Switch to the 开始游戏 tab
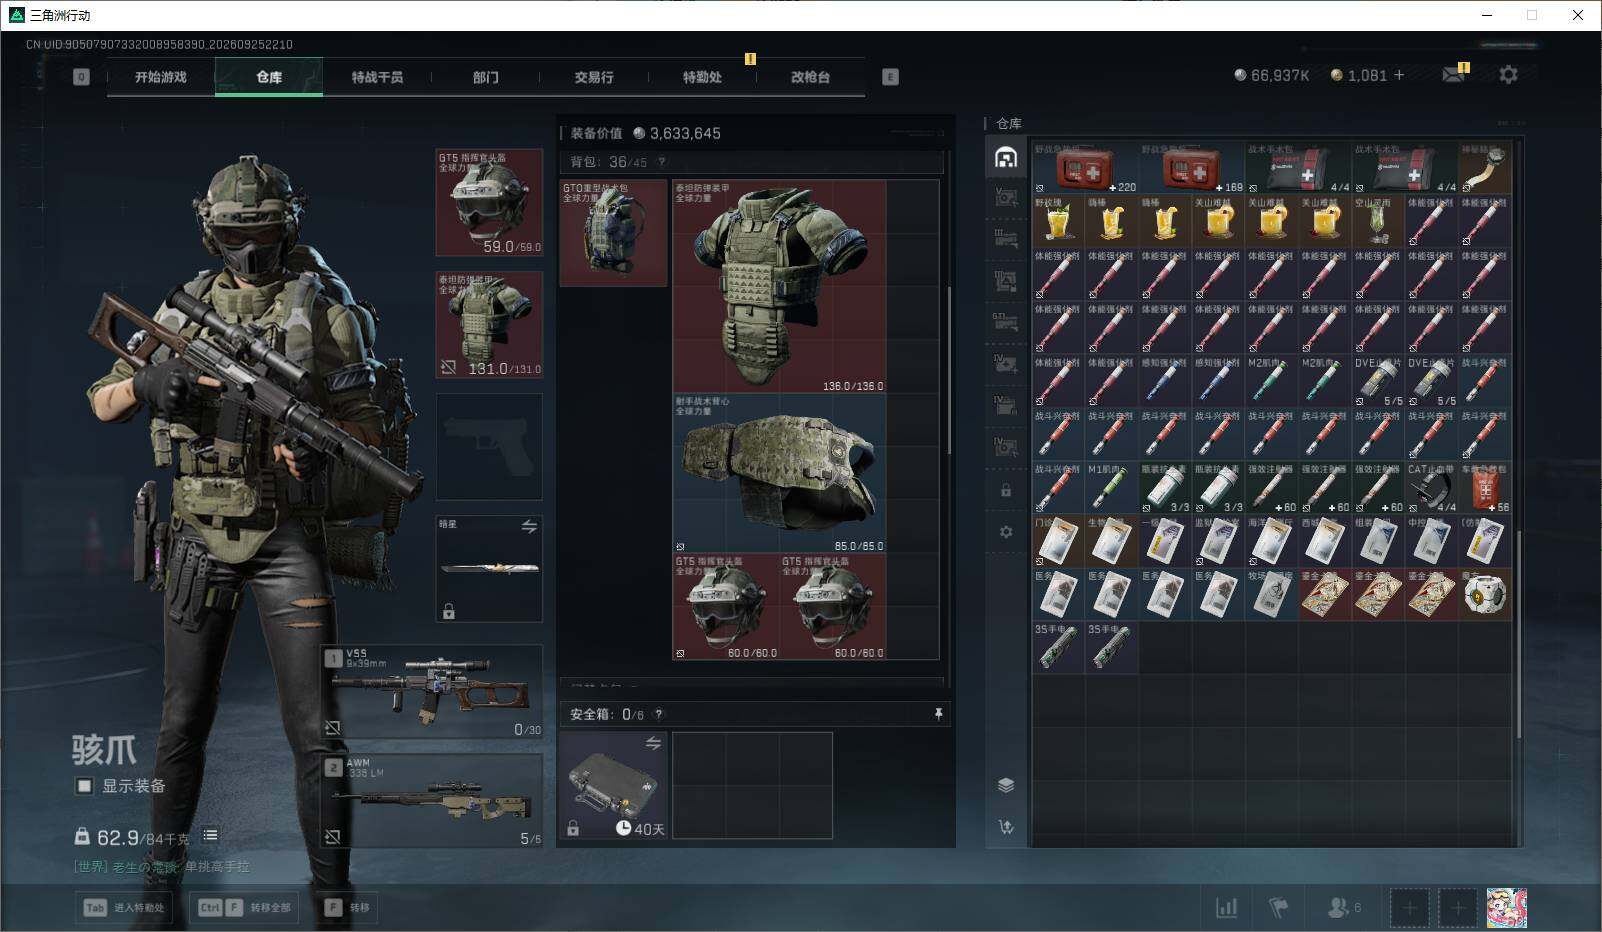This screenshot has width=1602, height=932. click(x=161, y=77)
